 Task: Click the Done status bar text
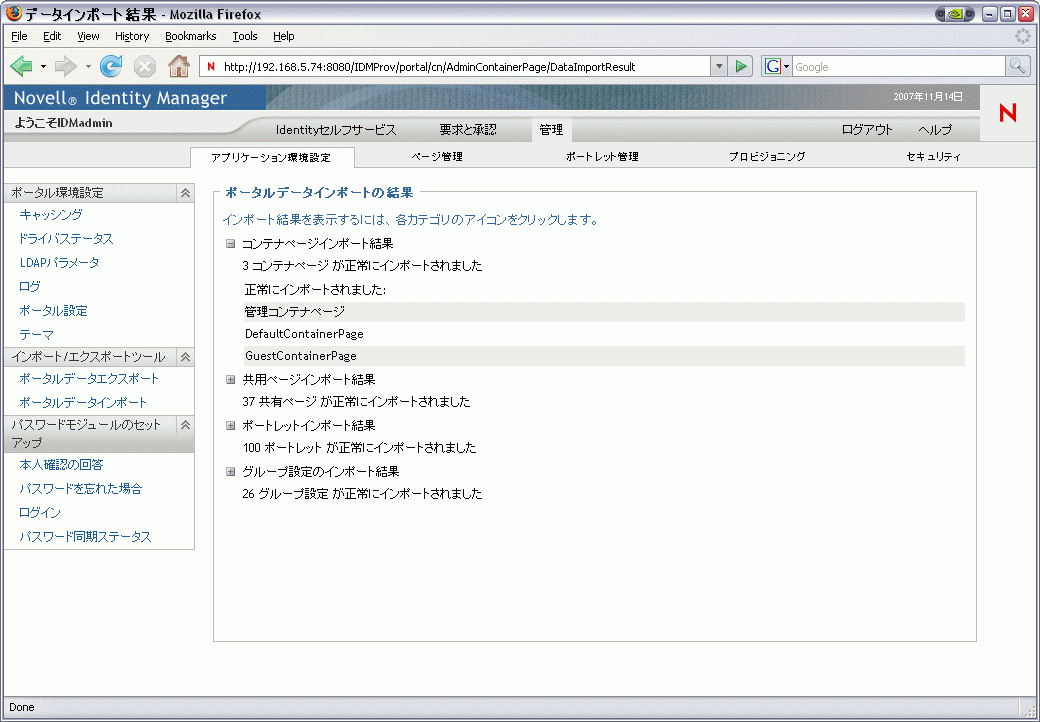22,707
